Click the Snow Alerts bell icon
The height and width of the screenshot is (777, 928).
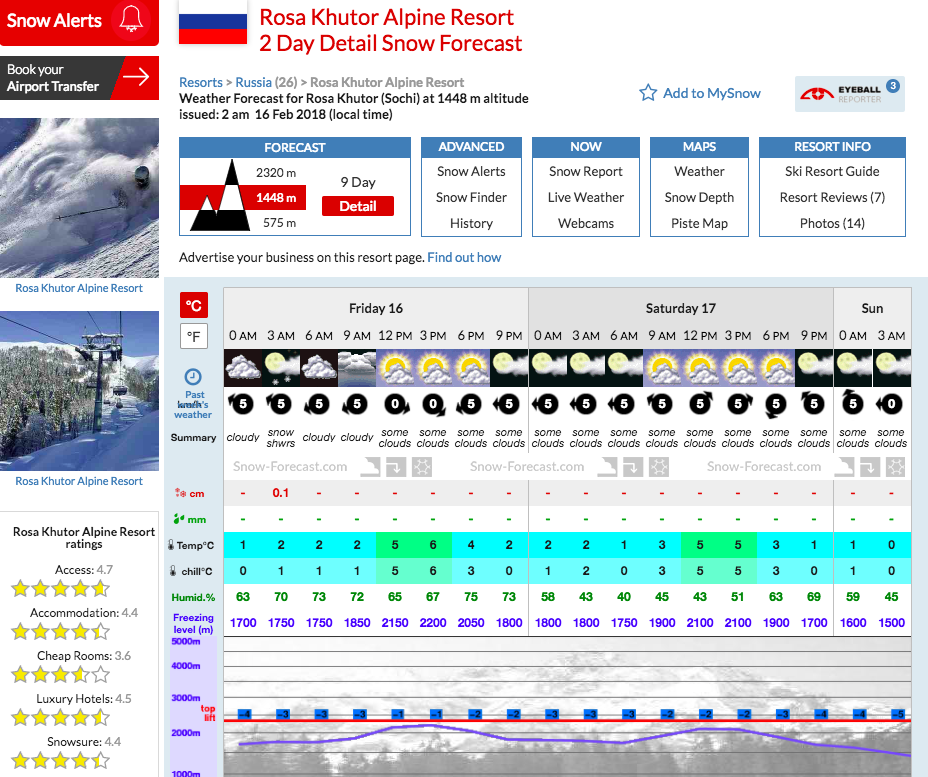point(131,18)
